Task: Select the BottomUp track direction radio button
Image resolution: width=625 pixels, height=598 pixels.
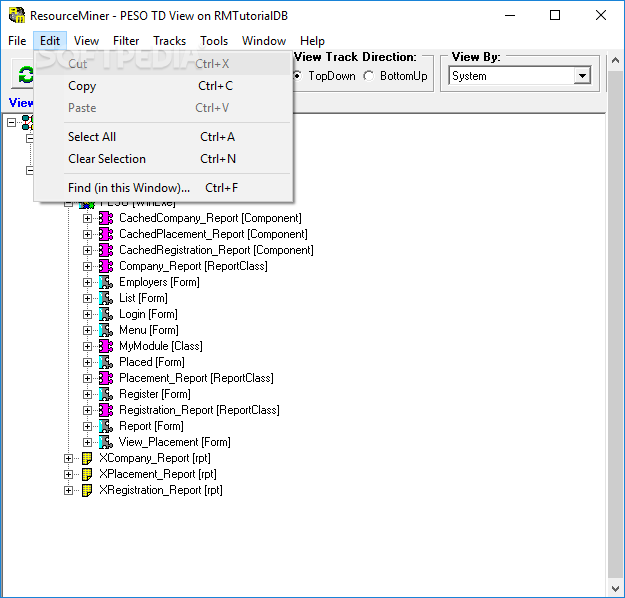Action: click(x=369, y=76)
